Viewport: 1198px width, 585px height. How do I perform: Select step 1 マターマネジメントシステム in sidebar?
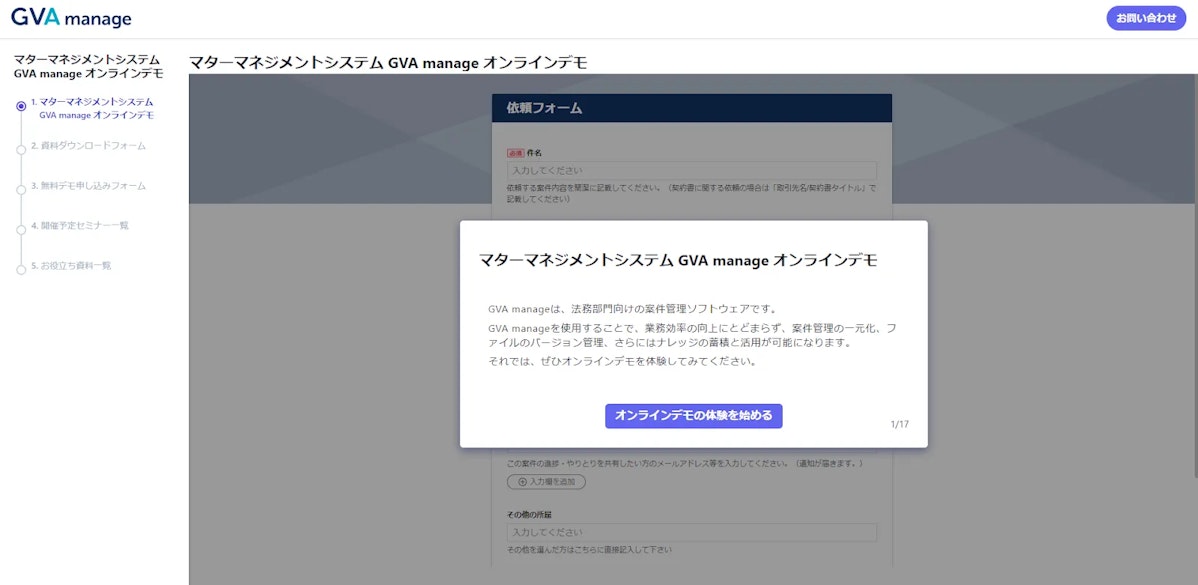click(96, 108)
